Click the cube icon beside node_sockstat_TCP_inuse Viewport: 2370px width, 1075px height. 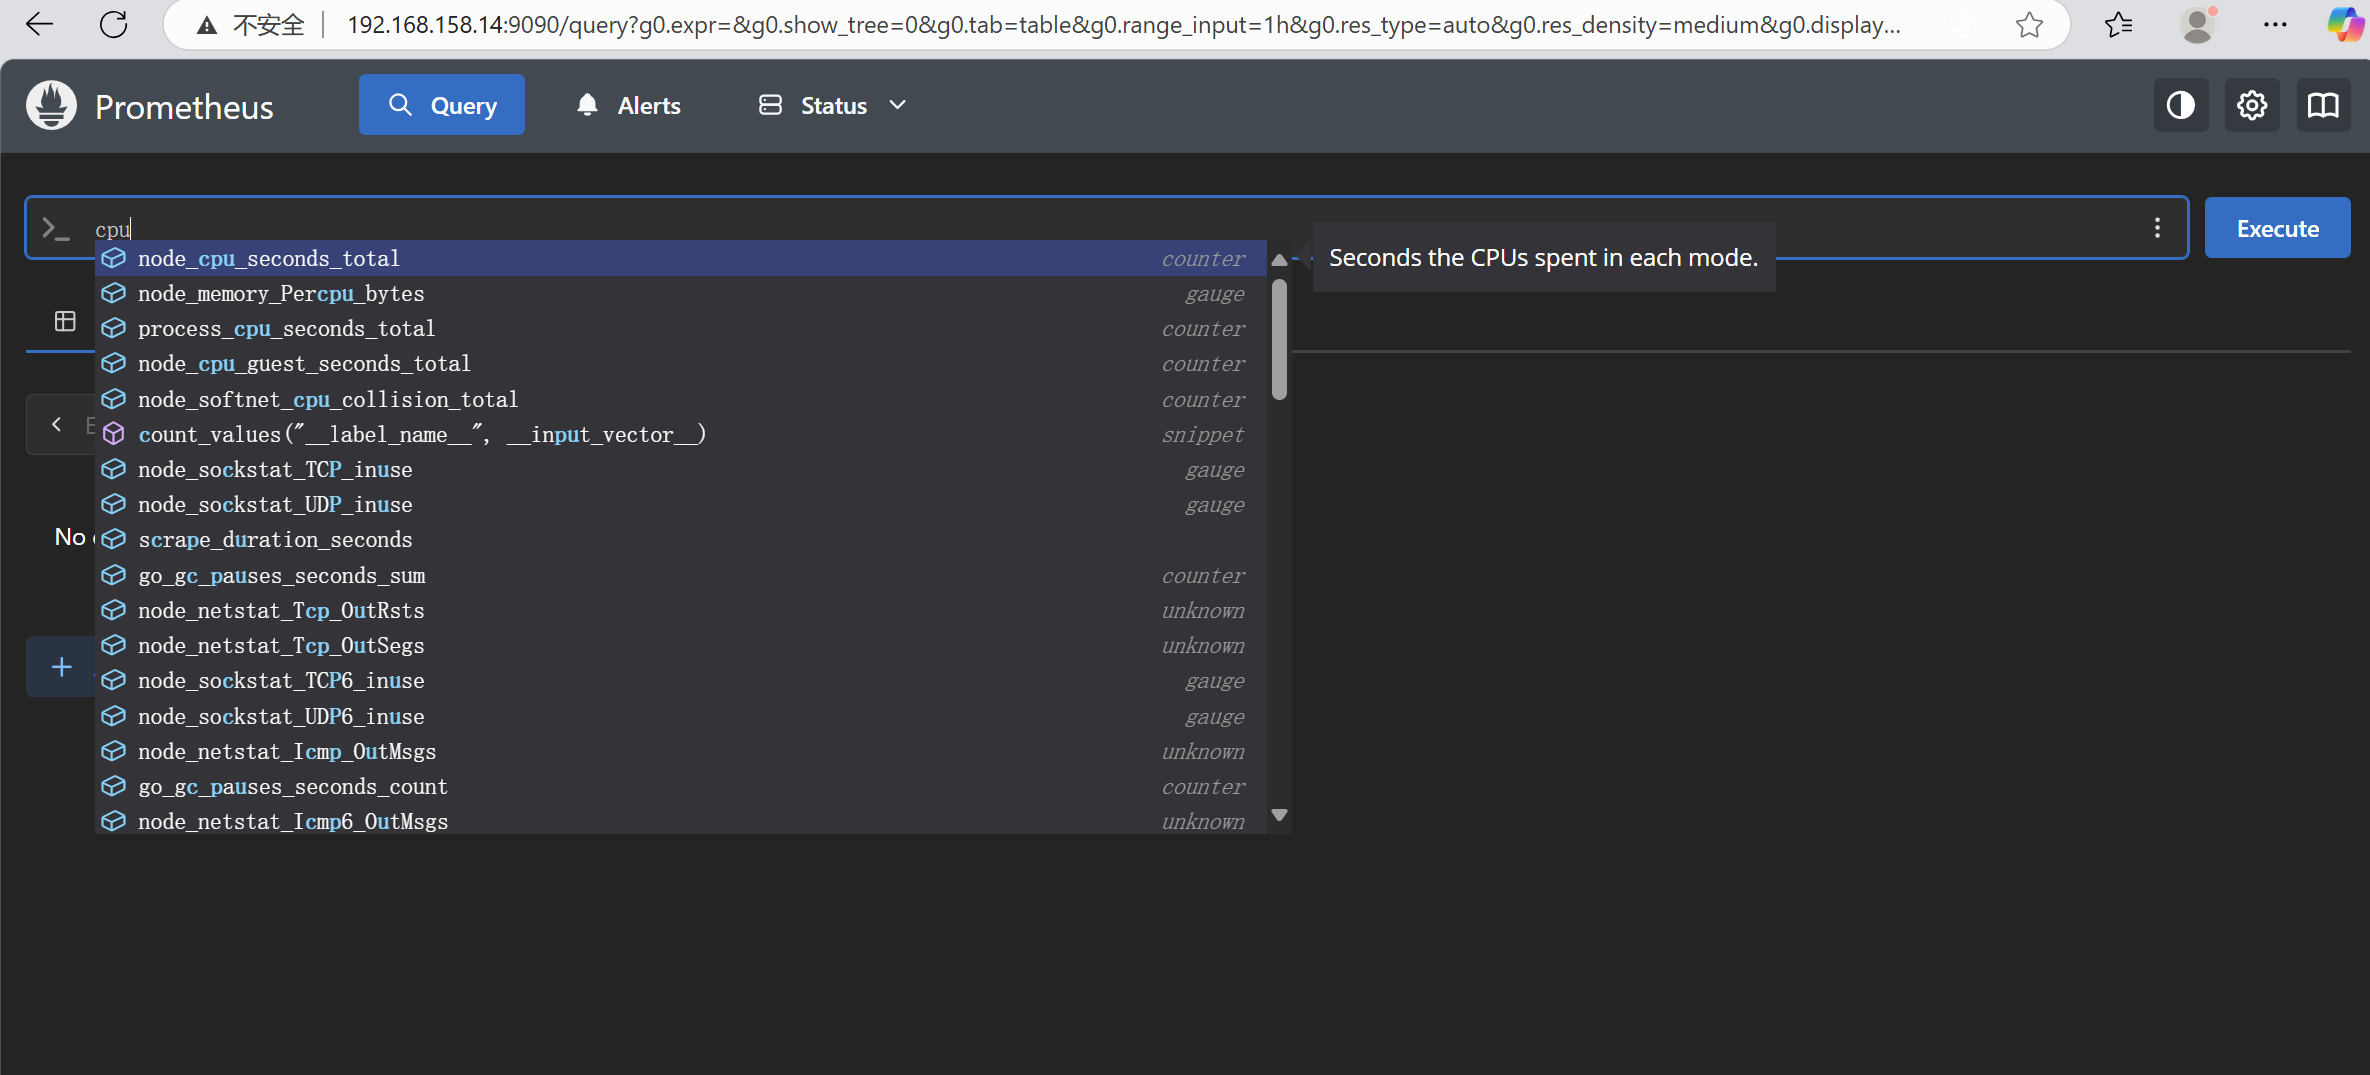point(114,469)
